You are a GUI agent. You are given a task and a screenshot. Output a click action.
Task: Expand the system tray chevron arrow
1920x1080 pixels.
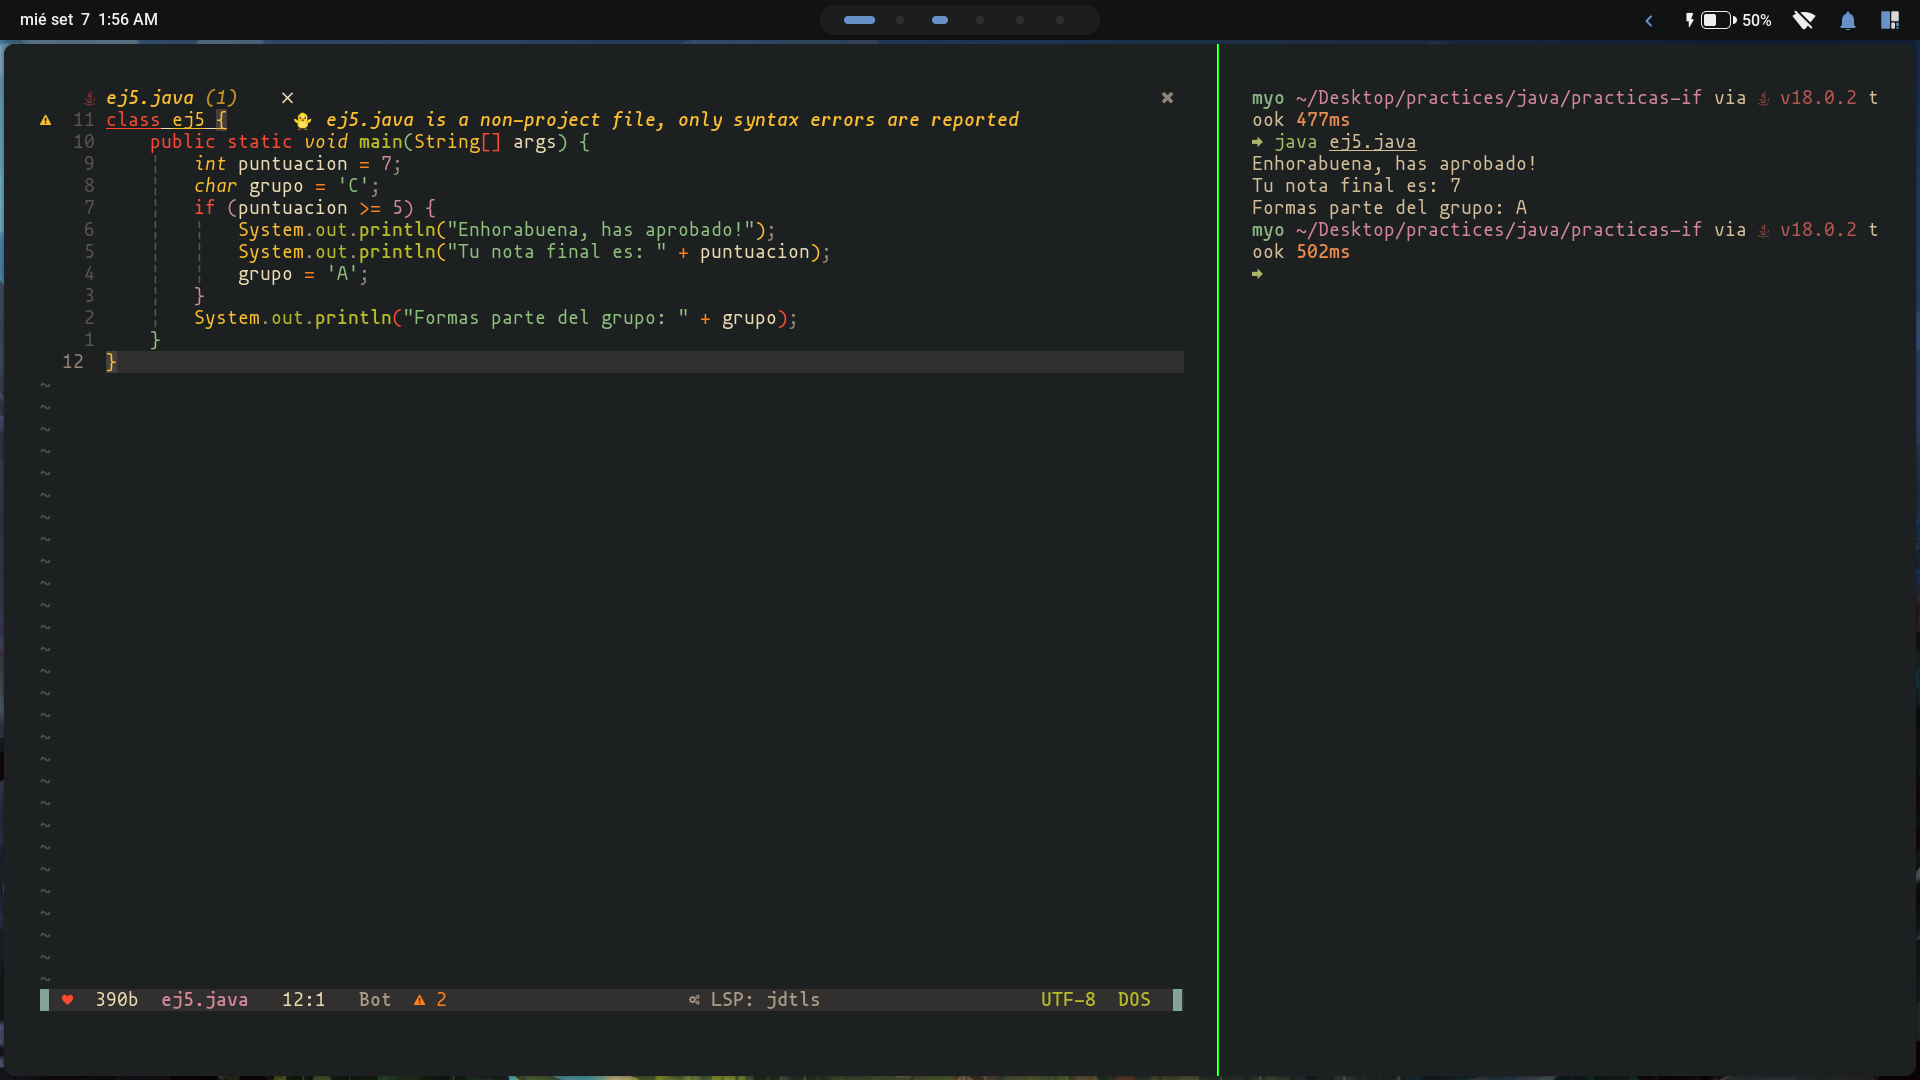coord(1649,20)
